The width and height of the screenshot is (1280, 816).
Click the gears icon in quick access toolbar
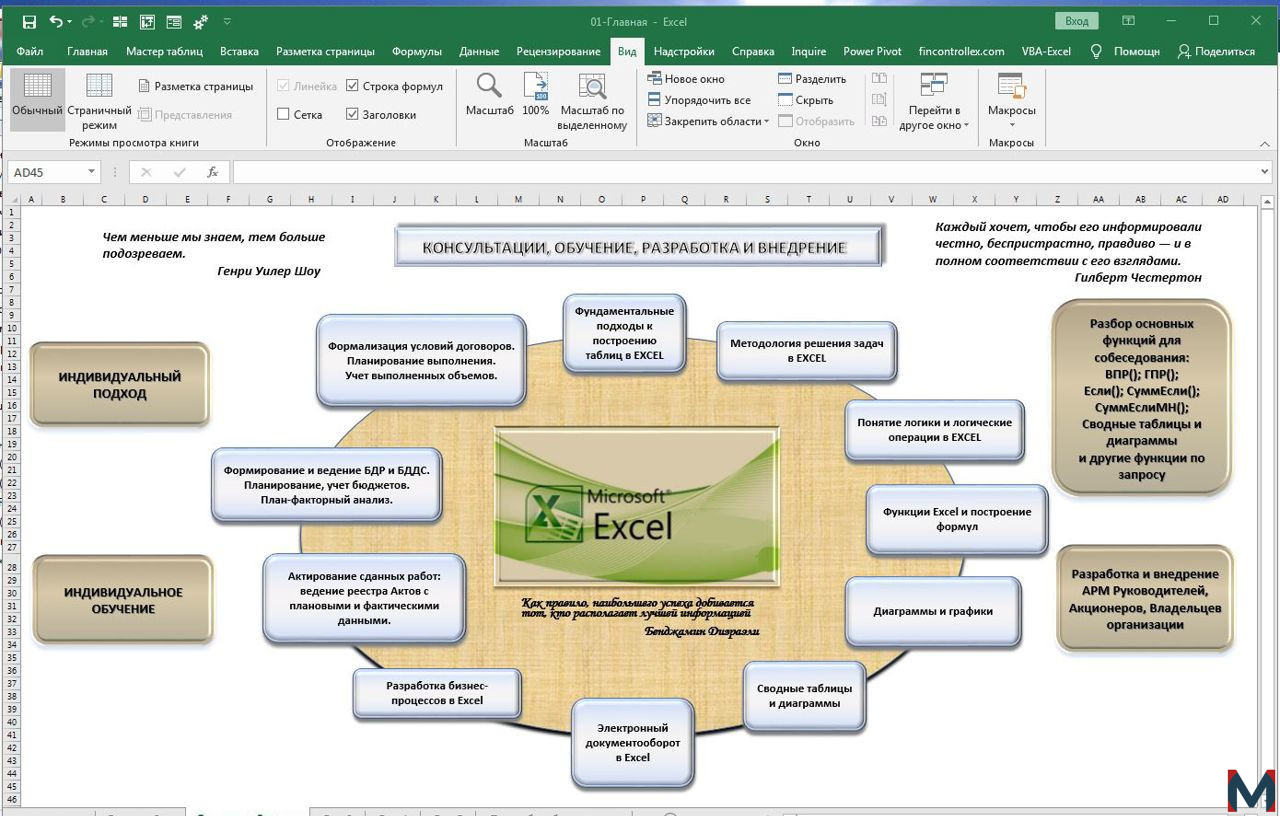coord(200,21)
